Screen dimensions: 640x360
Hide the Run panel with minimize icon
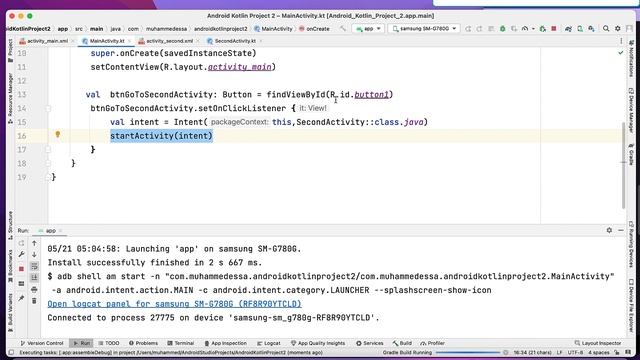[621, 230]
